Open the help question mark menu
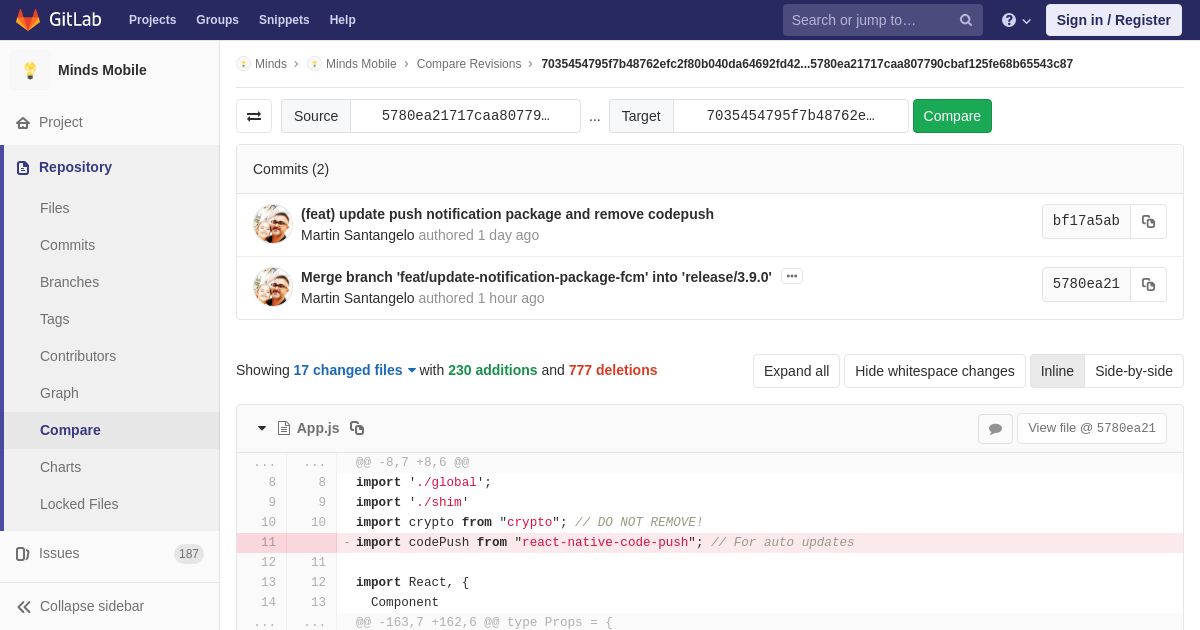The width and height of the screenshot is (1200, 630). (x=1016, y=20)
